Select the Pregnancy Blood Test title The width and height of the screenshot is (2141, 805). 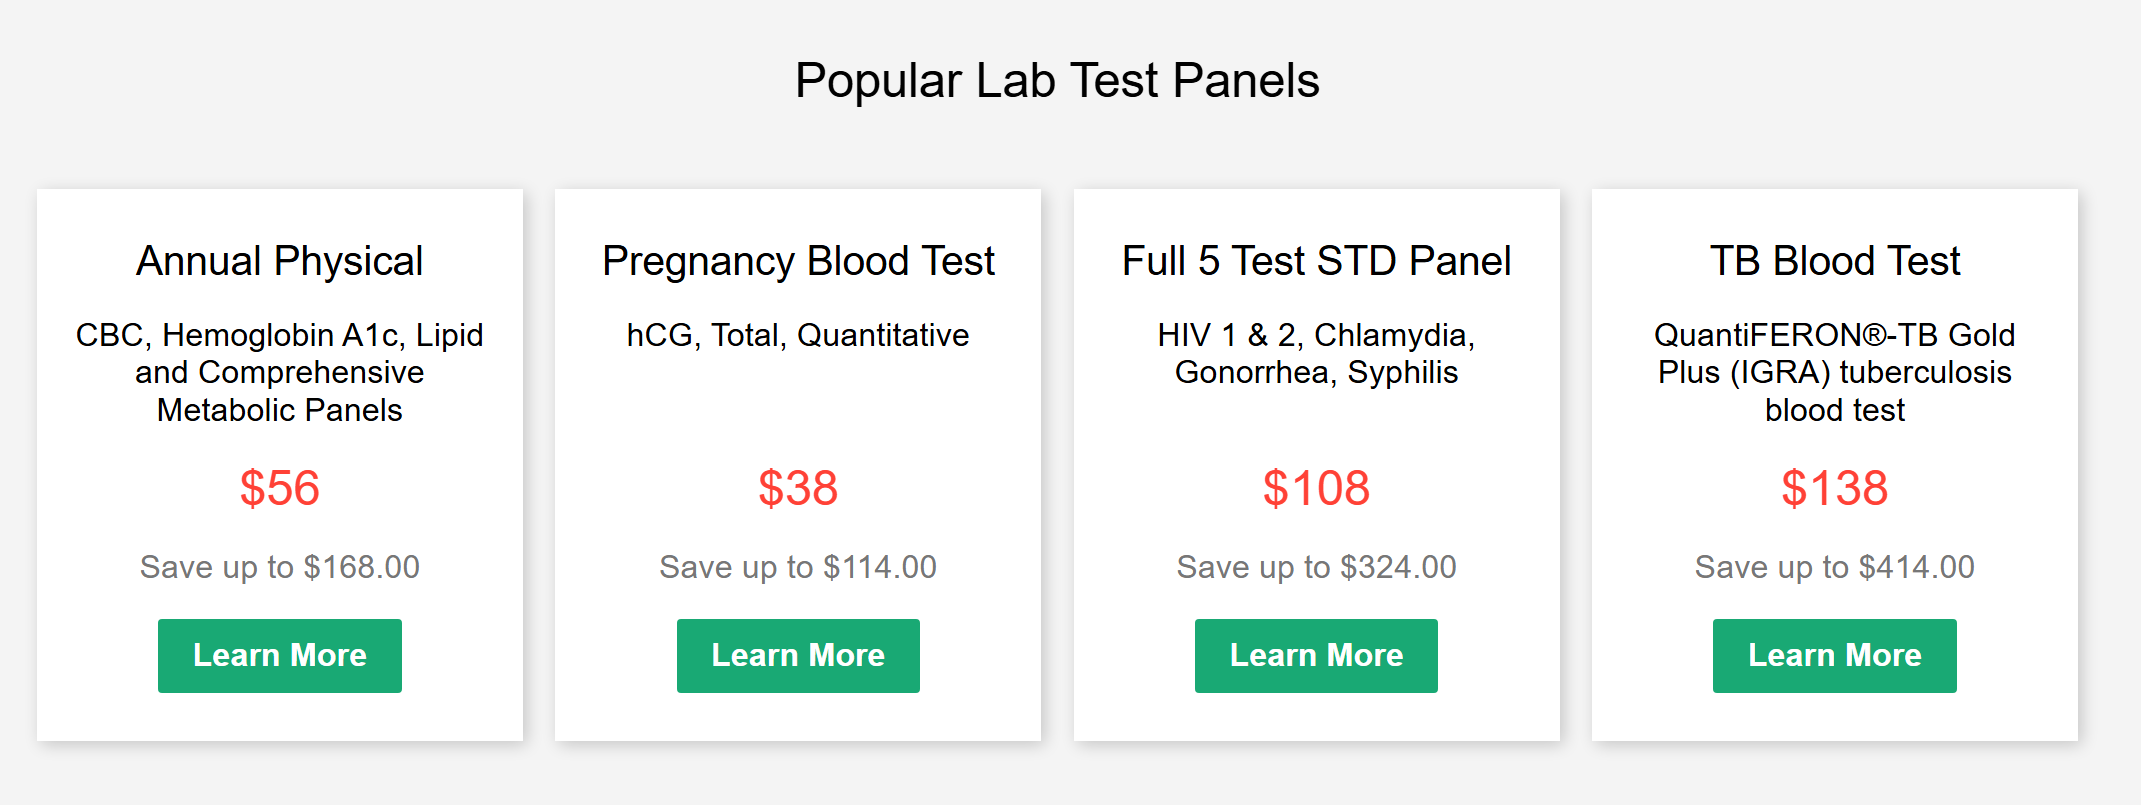pyautogui.click(x=798, y=262)
